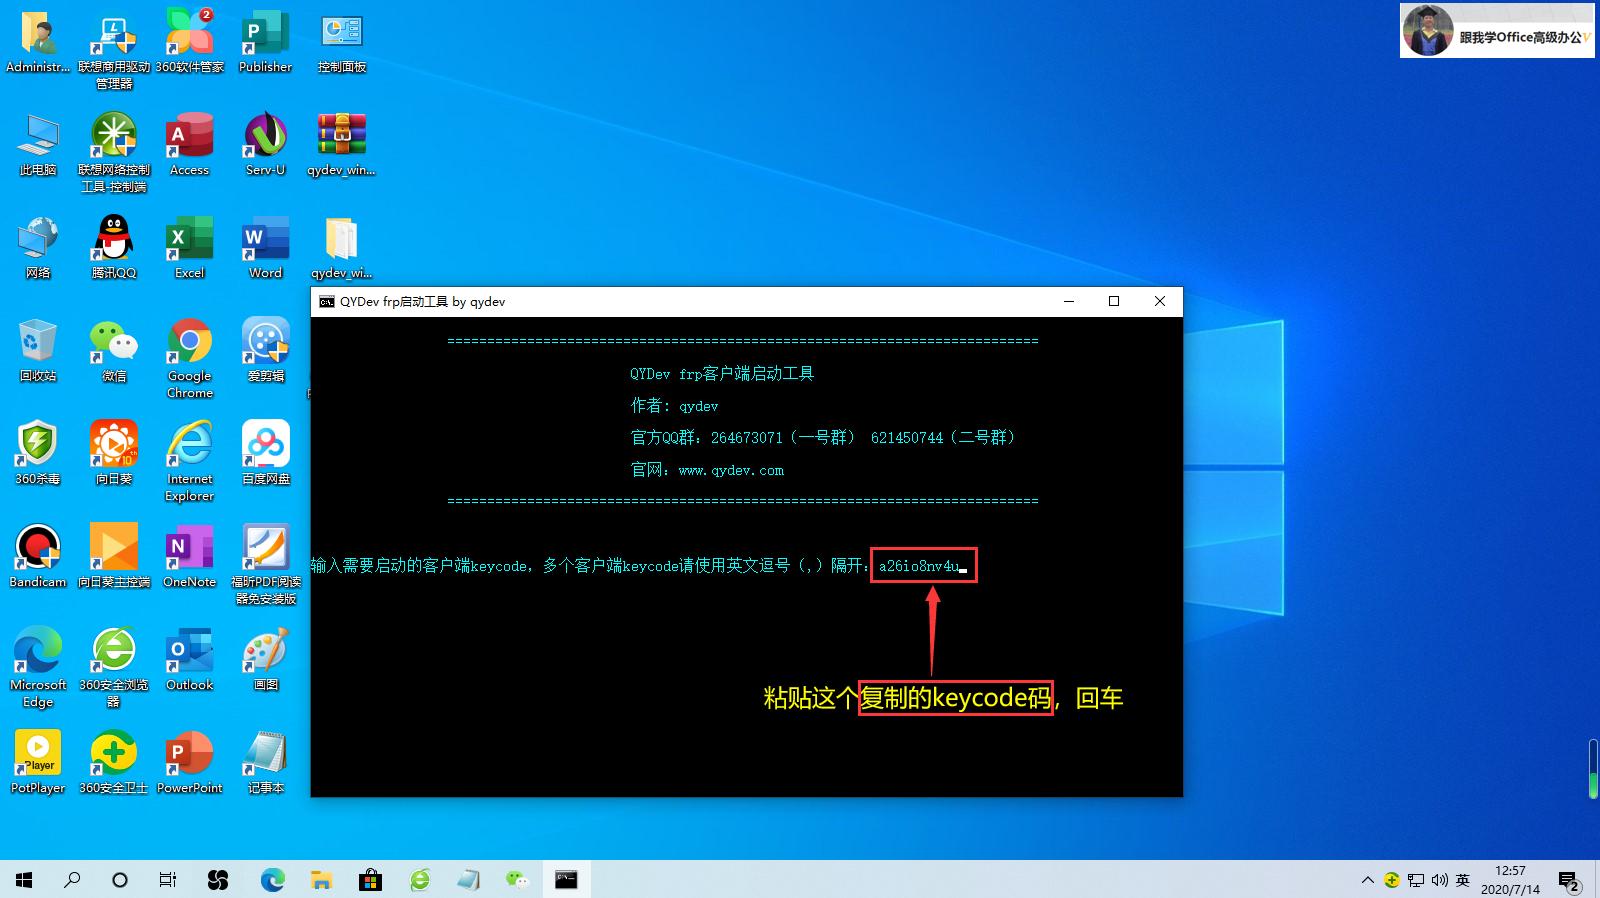Open the volume tray icon
Screen dimensions: 1600x898
pyautogui.click(x=1440, y=881)
